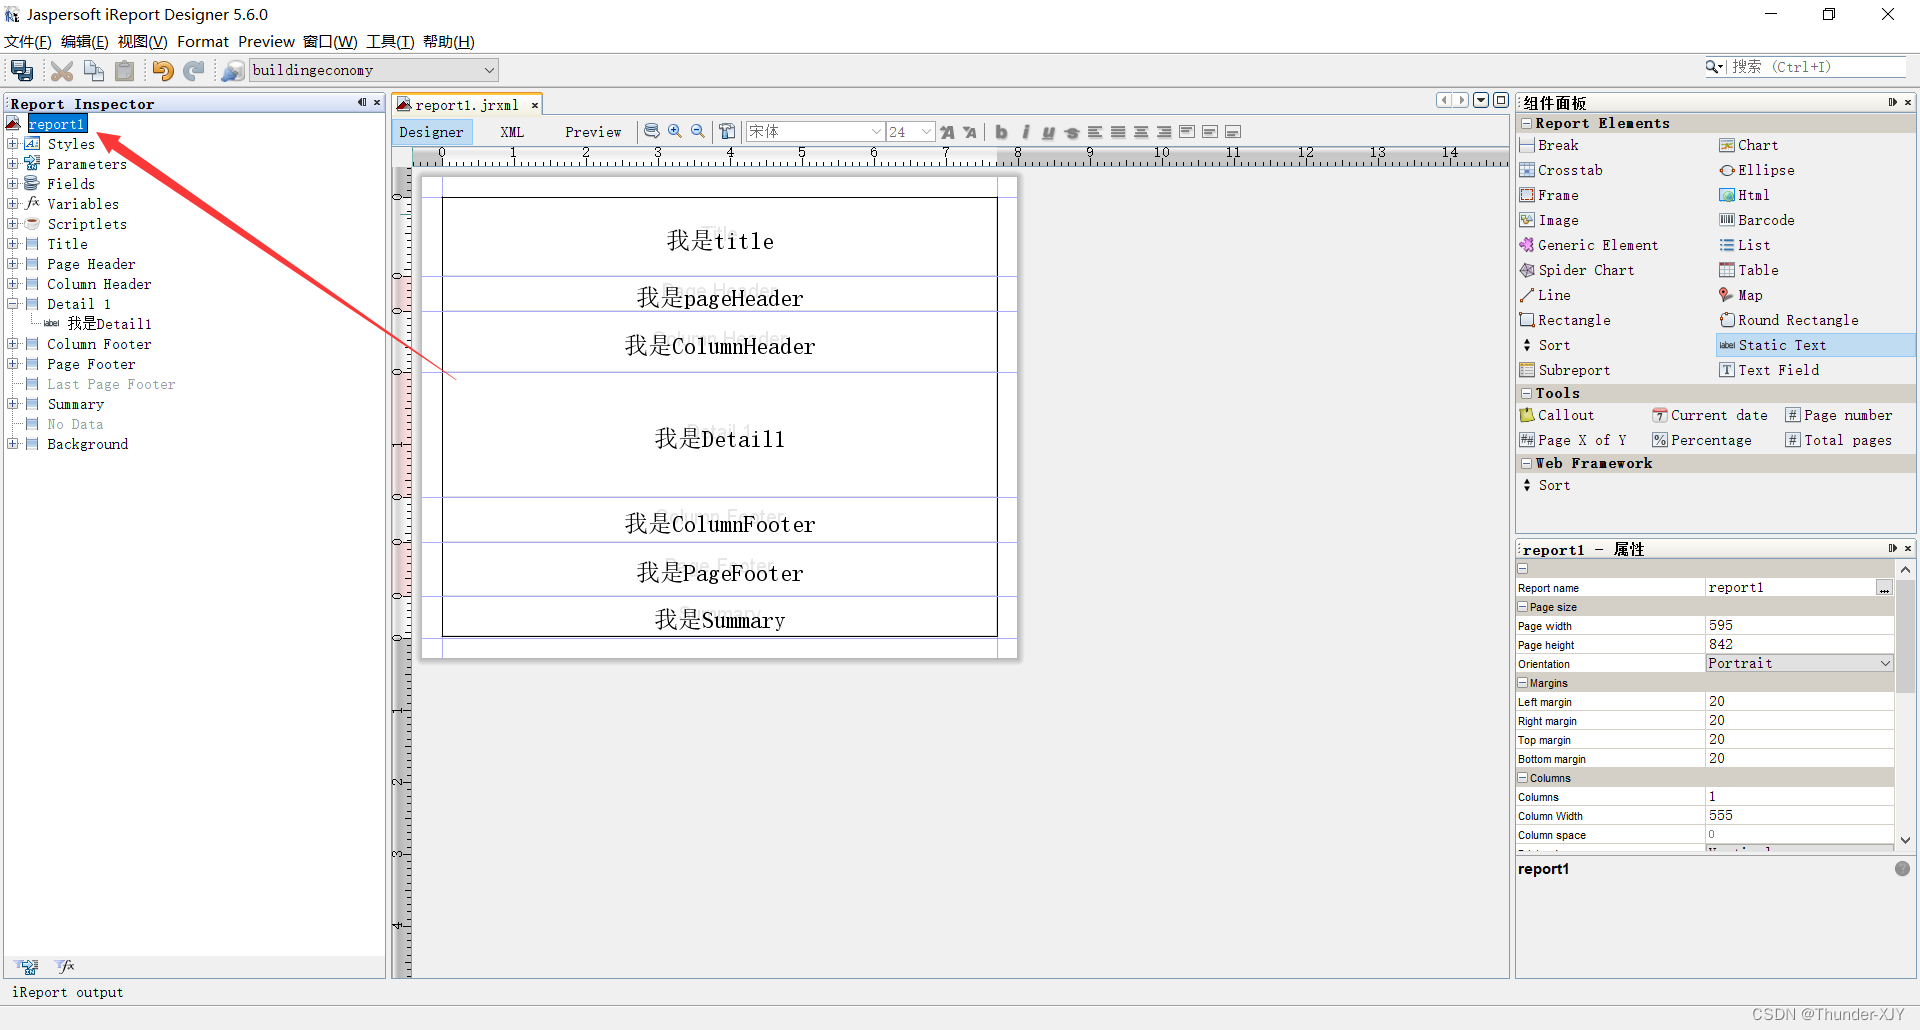Expand the Styles tree node
Image resolution: width=1920 pixels, height=1030 pixels.
point(12,144)
